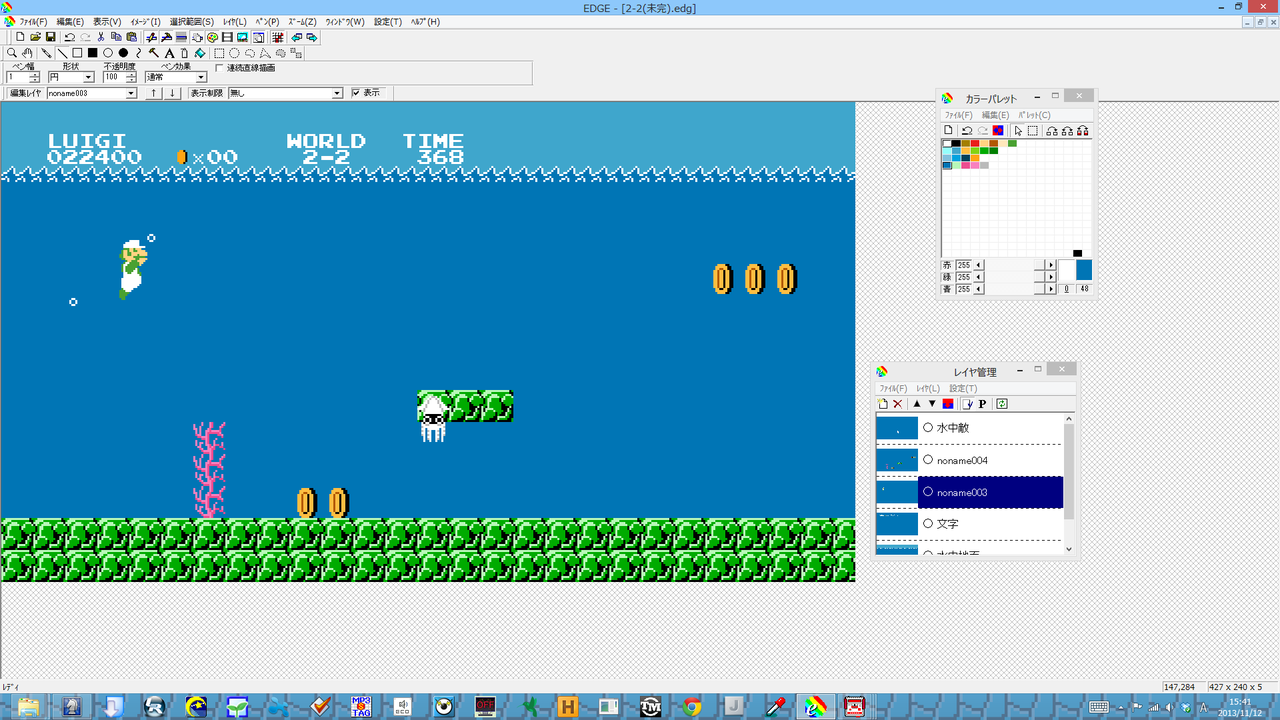Click the down arrow layer button
Image resolution: width=1280 pixels, height=720 pixels.
(173, 93)
